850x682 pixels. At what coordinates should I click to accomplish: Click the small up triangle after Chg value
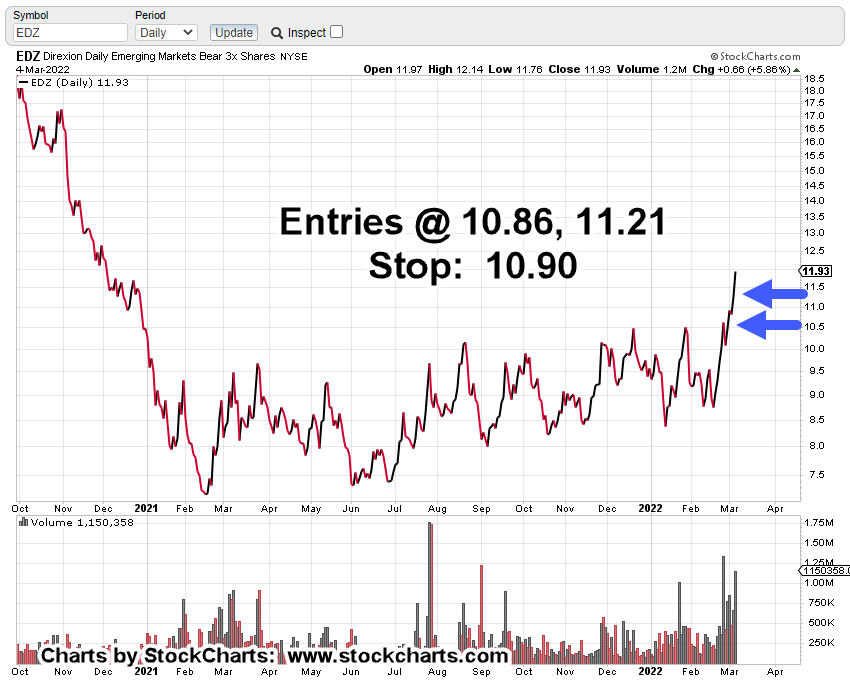coord(800,70)
